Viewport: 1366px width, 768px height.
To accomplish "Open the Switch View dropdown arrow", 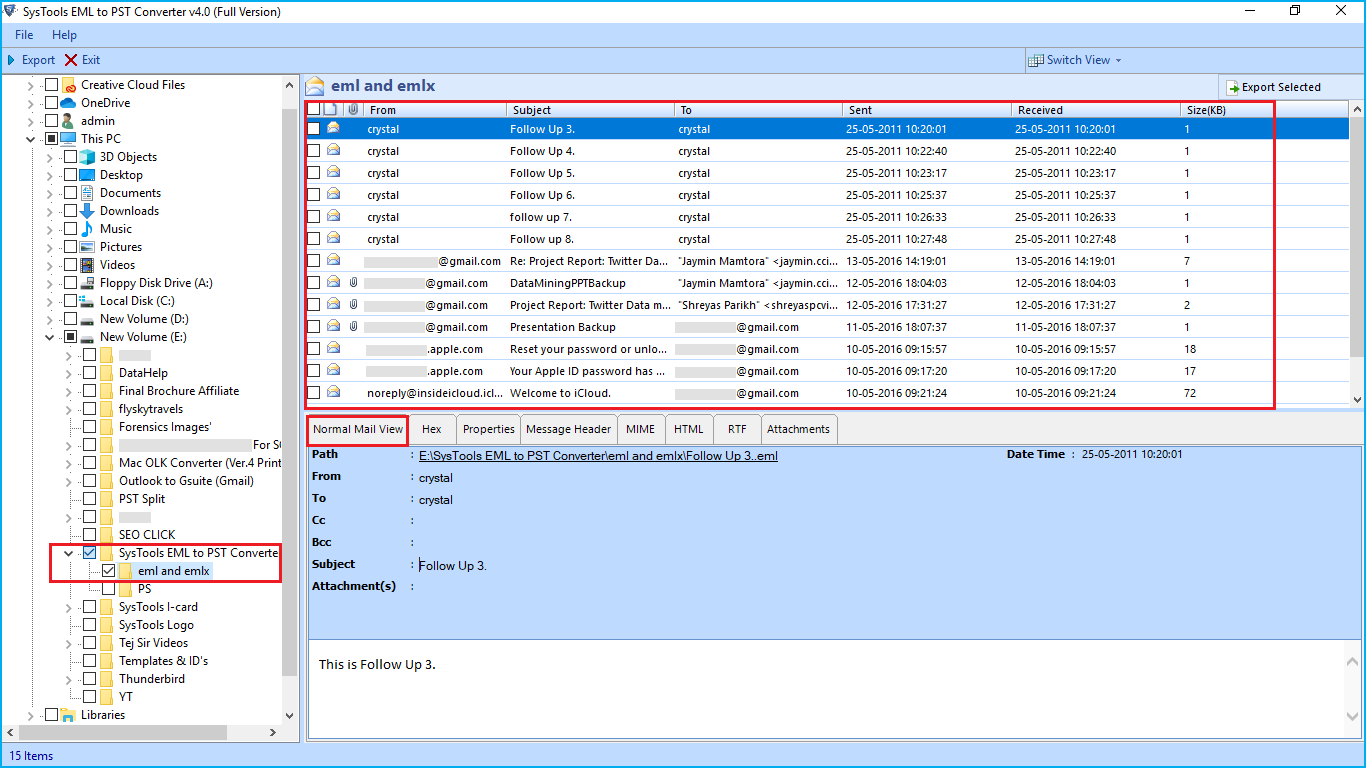I will (1118, 61).
